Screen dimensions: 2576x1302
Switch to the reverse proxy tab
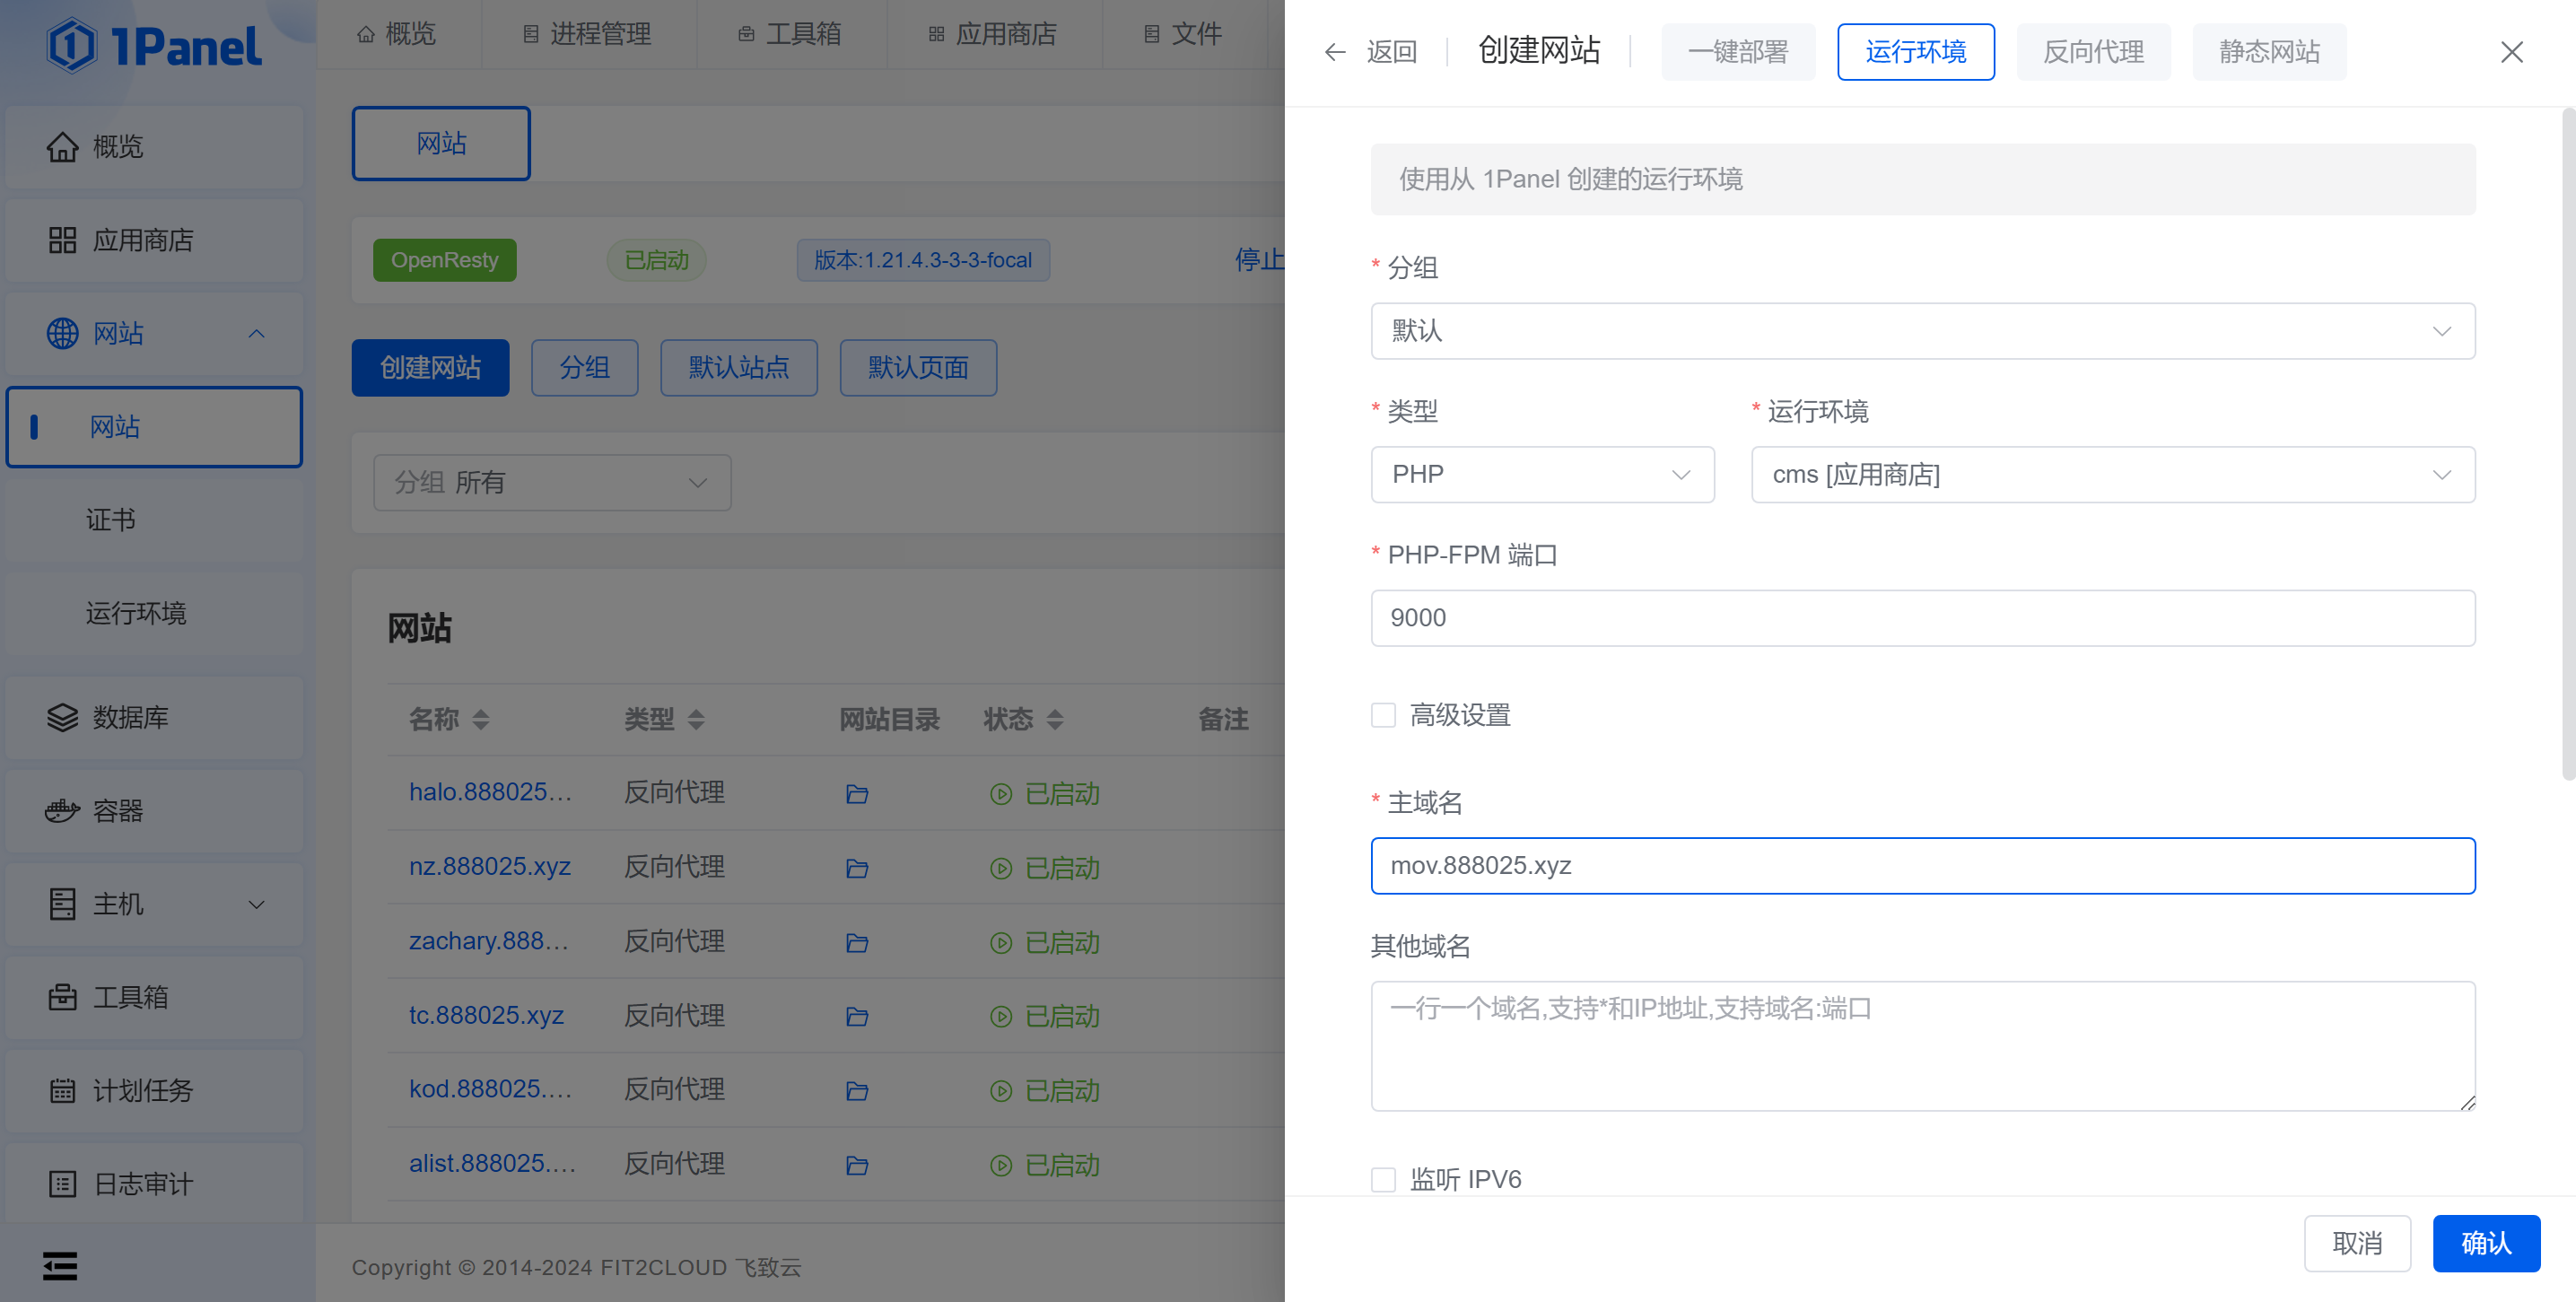(x=2092, y=52)
